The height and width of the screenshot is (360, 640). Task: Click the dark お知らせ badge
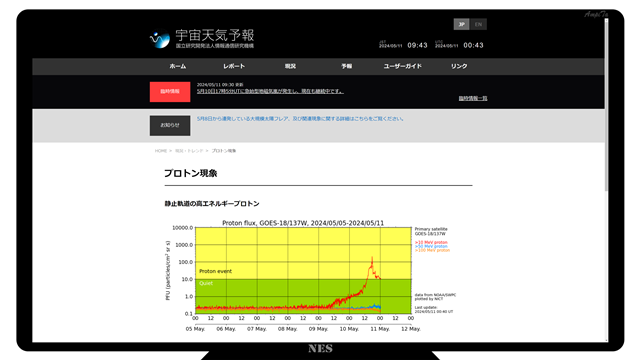[x=170, y=125]
